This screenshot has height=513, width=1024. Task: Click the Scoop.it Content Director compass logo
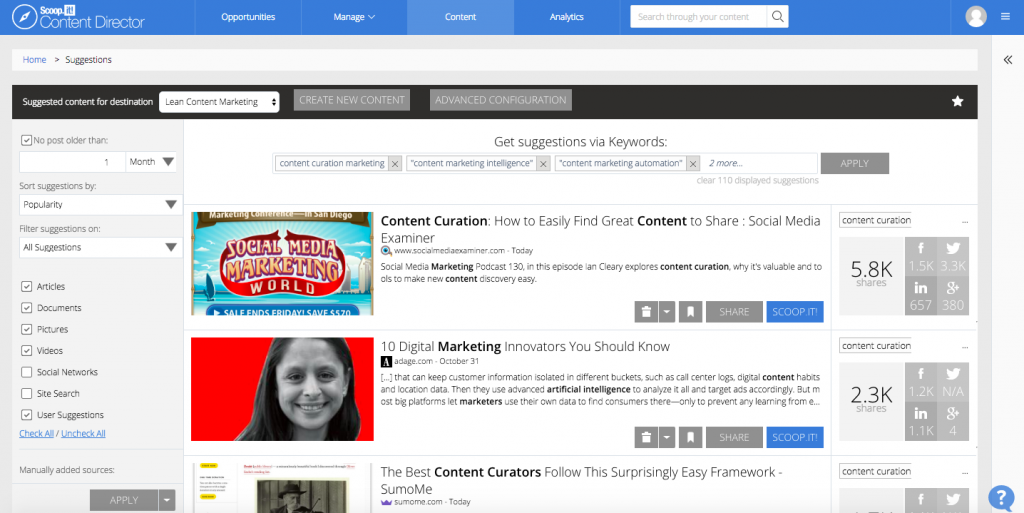[24, 17]
